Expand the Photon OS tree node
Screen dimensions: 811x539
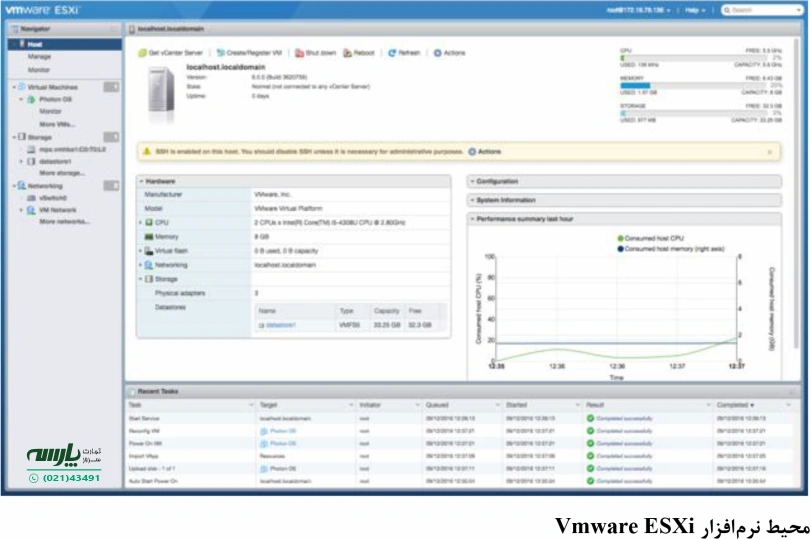(21, 99)
